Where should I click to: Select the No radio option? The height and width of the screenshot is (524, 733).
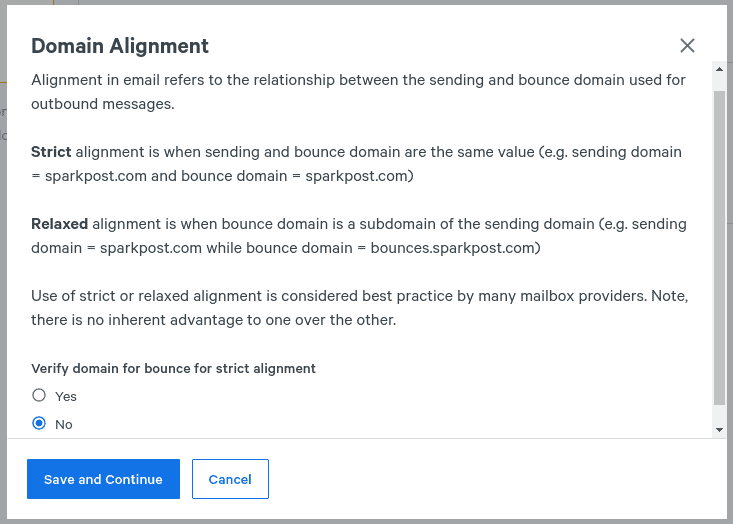click(x=39, y=424)
